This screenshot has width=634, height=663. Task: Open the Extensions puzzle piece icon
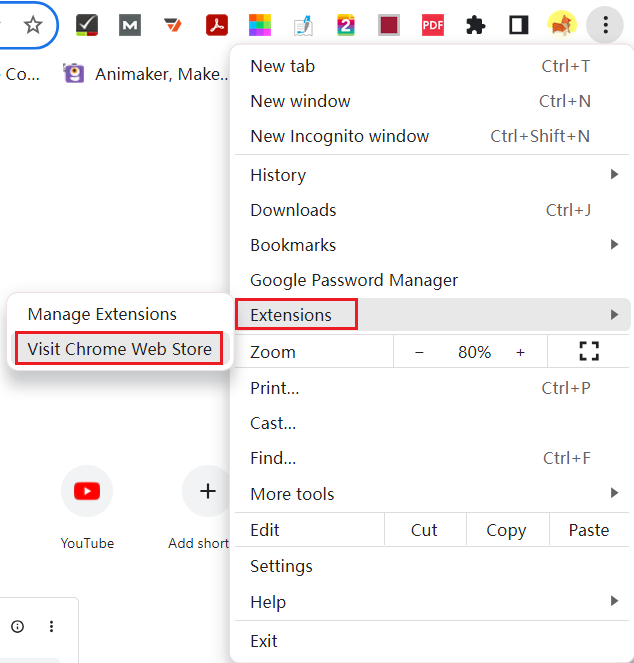coord(476,25)
